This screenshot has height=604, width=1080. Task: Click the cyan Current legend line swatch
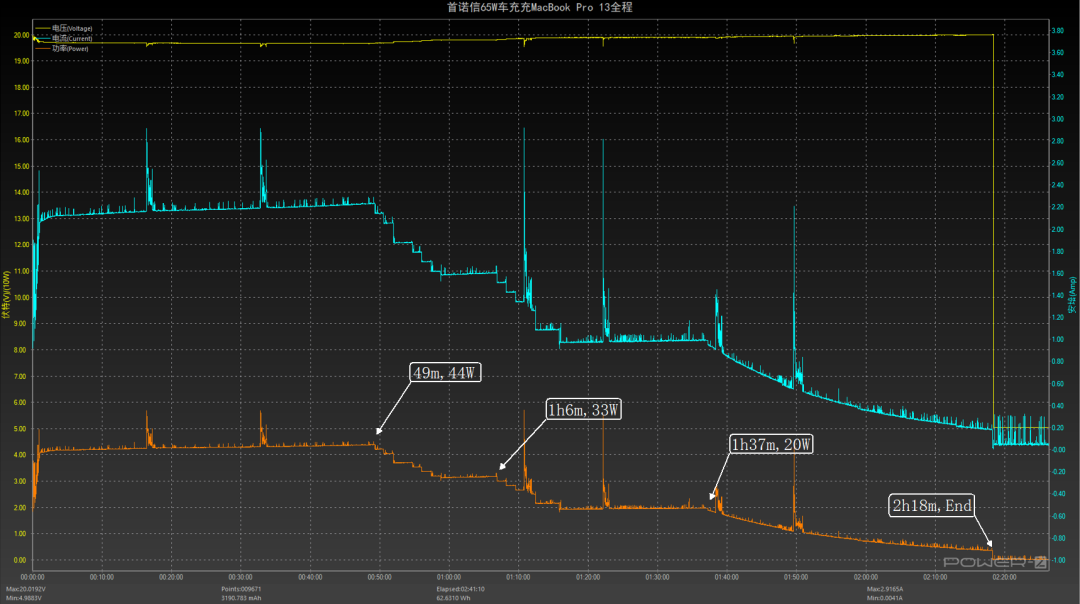pos(42,39)
